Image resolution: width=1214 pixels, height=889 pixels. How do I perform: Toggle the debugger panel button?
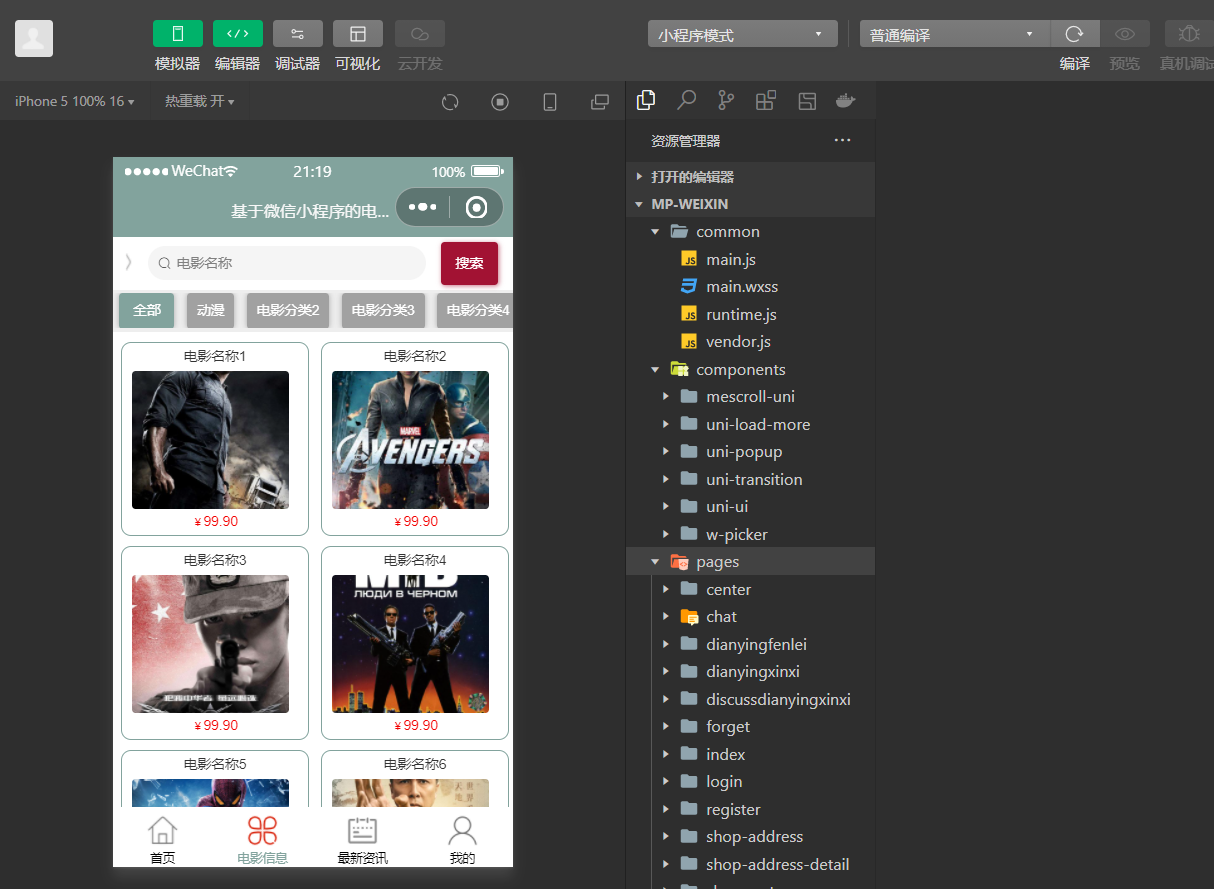click(x=298, y=34)
